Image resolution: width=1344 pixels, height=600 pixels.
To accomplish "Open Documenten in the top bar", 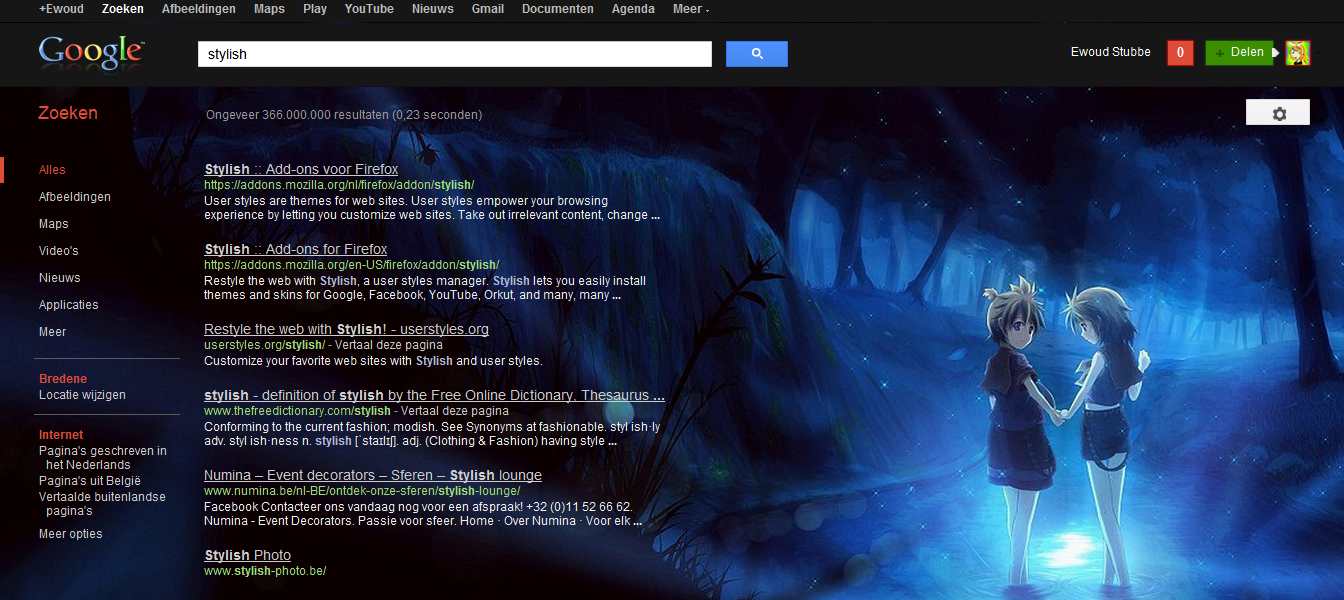I will pos(557,9).
